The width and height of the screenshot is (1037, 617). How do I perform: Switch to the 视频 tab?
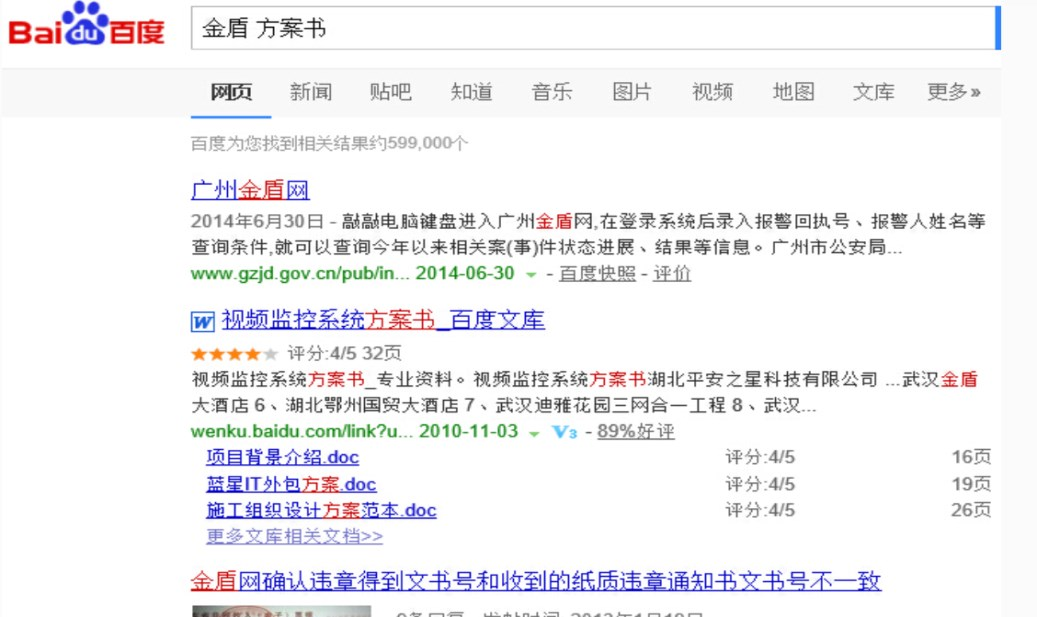pyautogui.click(x=712, y=91)
